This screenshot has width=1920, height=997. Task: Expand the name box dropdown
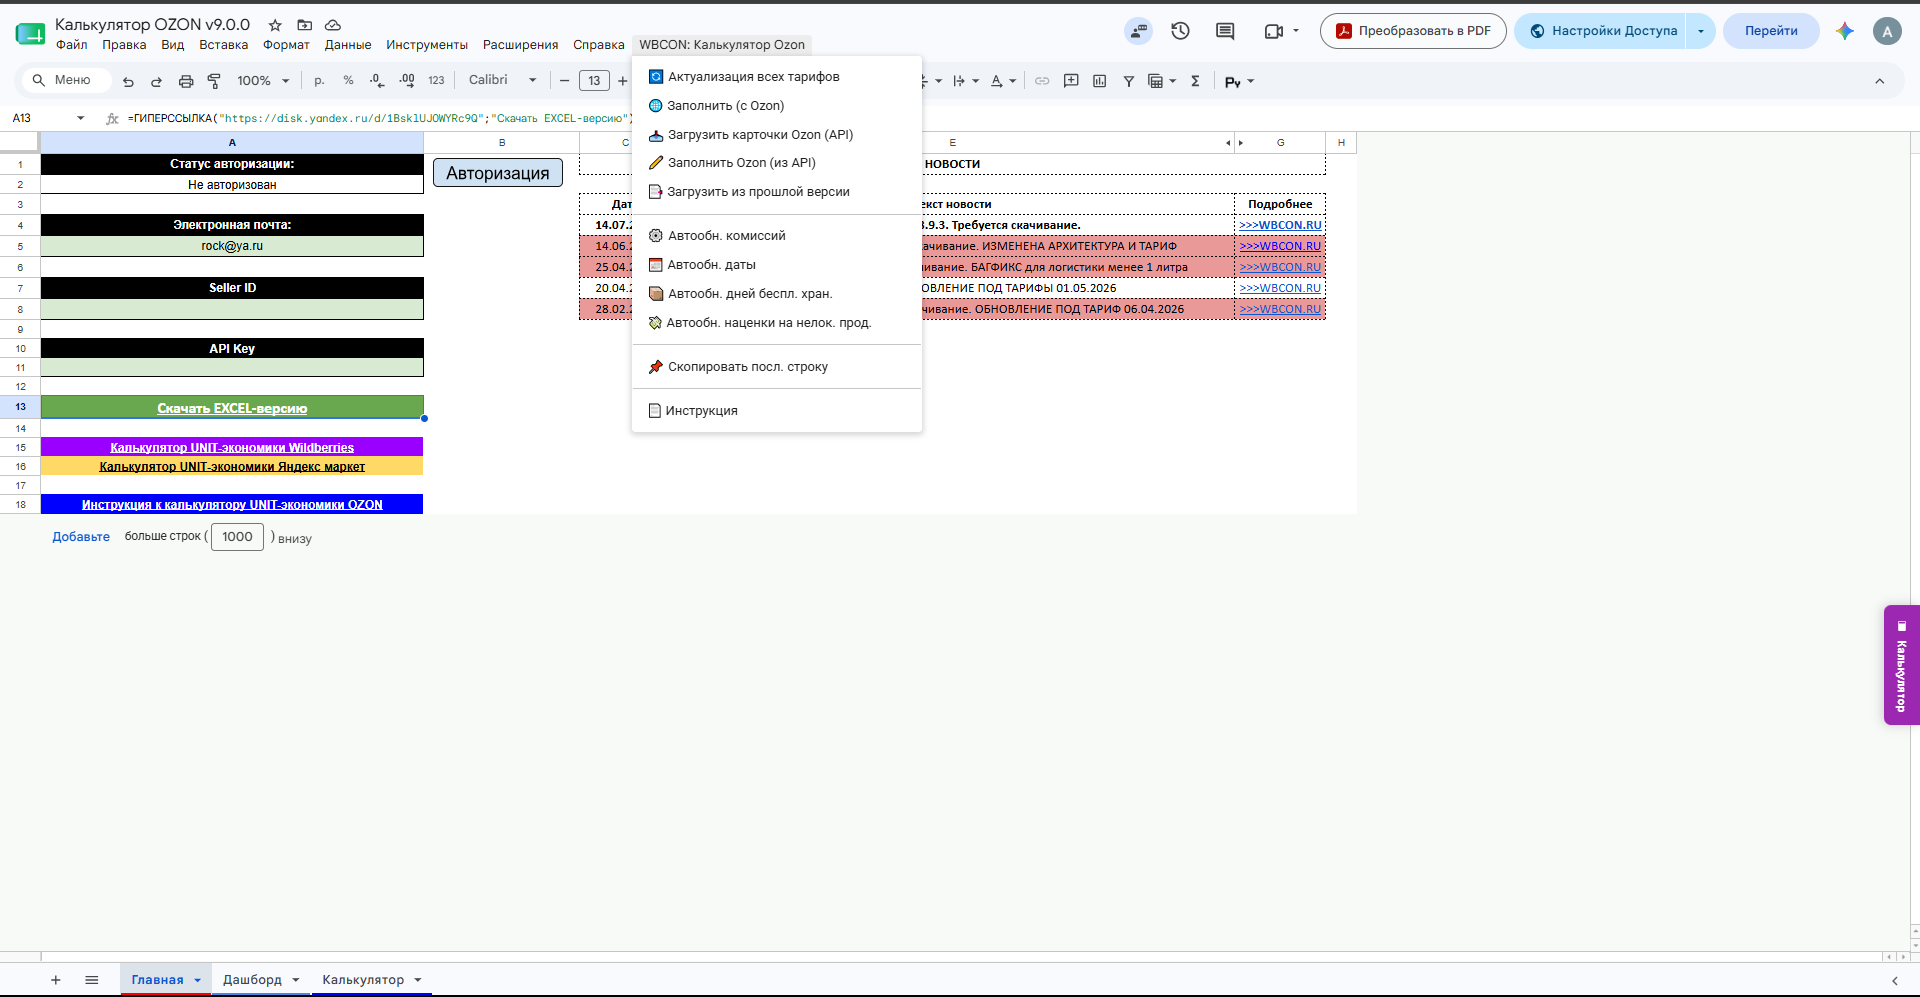[80, 118]
